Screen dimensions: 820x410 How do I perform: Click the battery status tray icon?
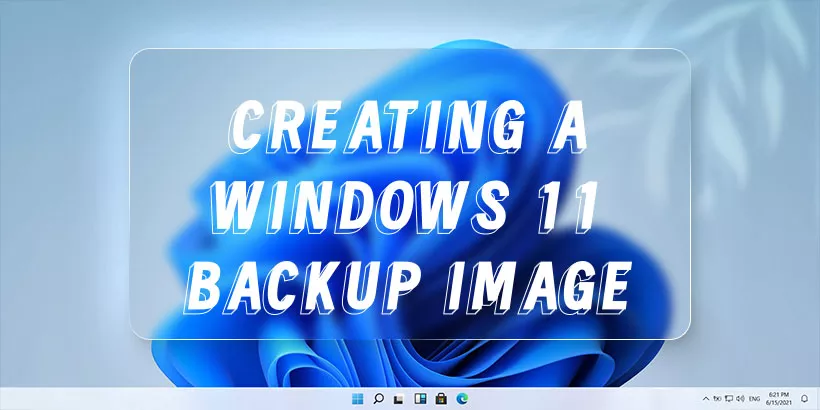click(717, 398)
